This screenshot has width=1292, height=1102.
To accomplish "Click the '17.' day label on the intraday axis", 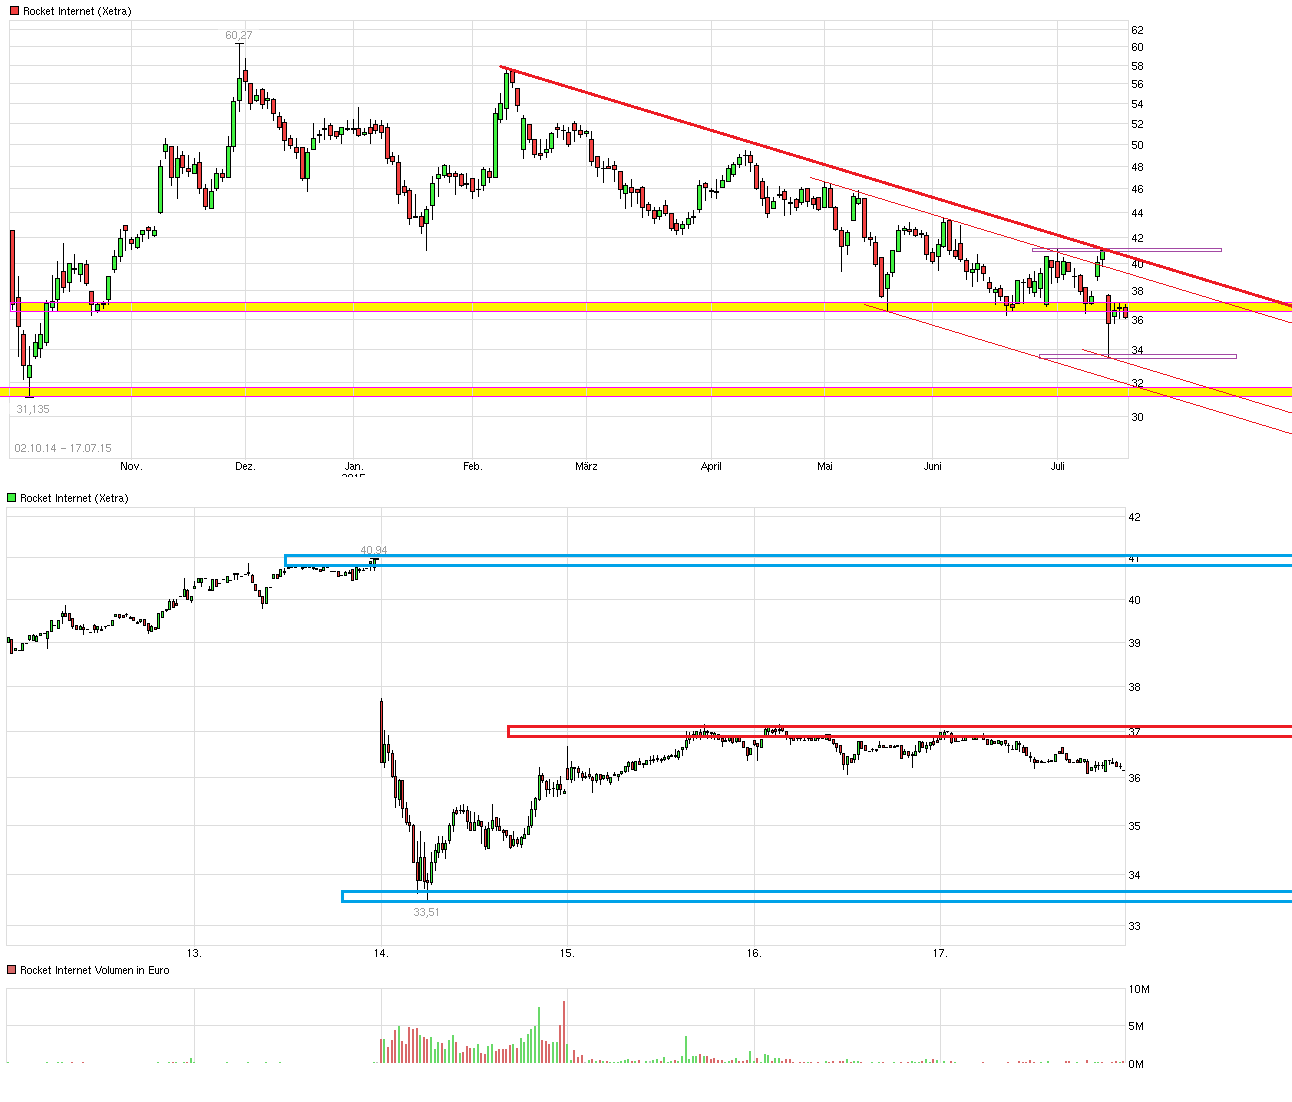I will tap(940, 953).
